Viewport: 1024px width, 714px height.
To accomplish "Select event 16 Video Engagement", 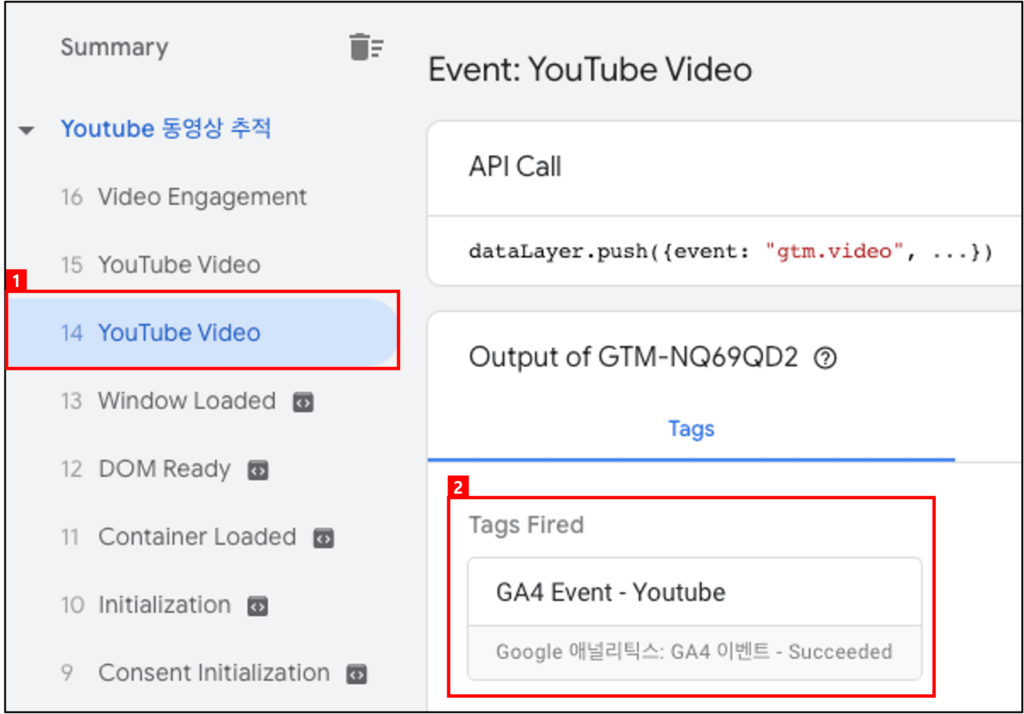I will [184, 197].
